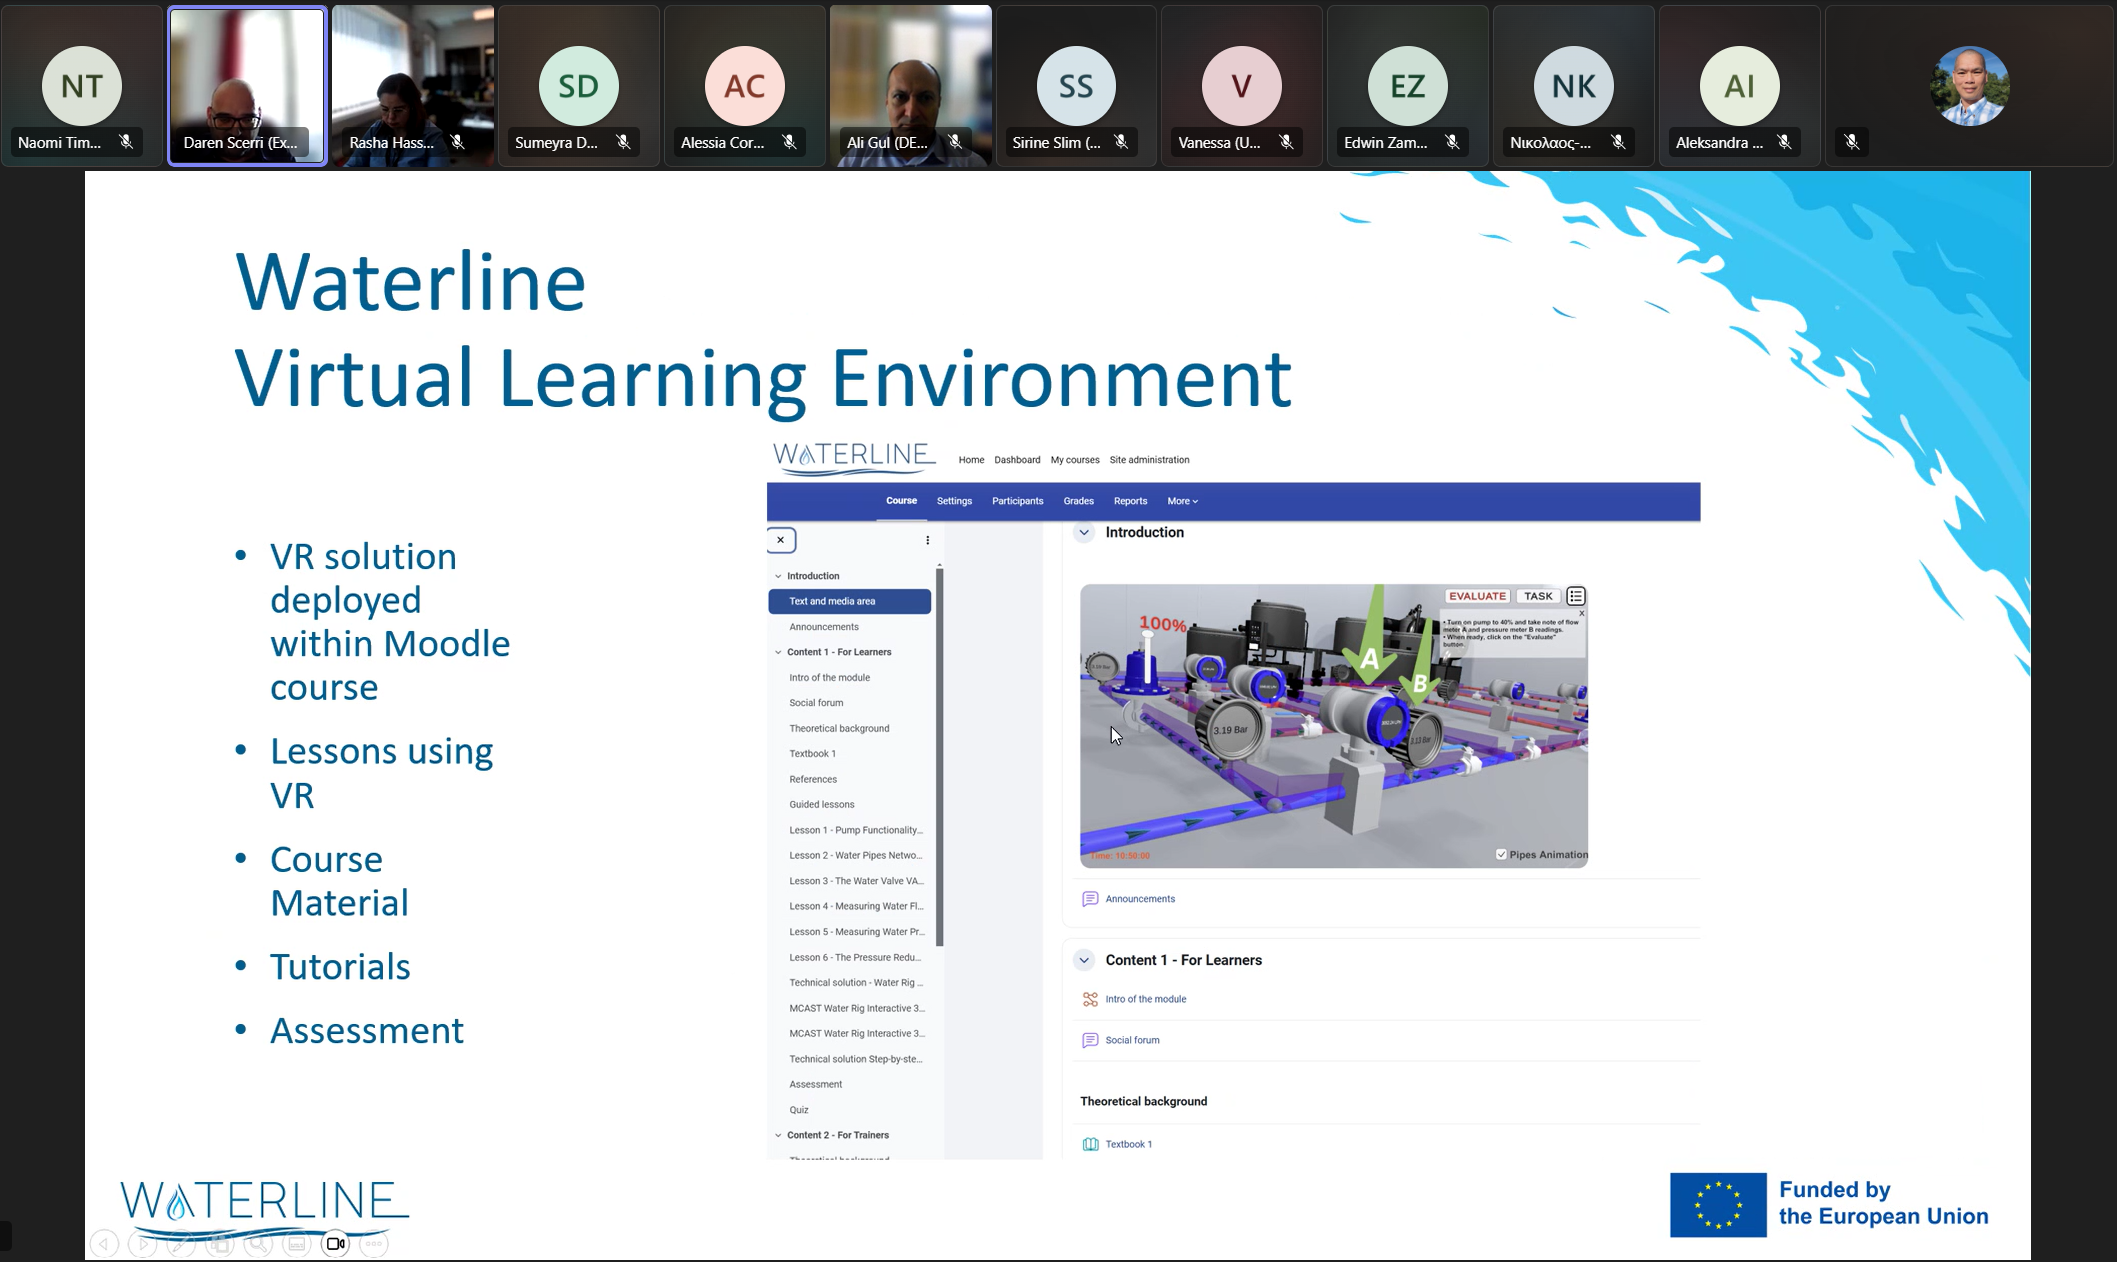Image resolution: width=2117 pixels, height=1262 pixels.
Task: Toggle the Pipes Animation checkbox
Action: coord(1501,854)
